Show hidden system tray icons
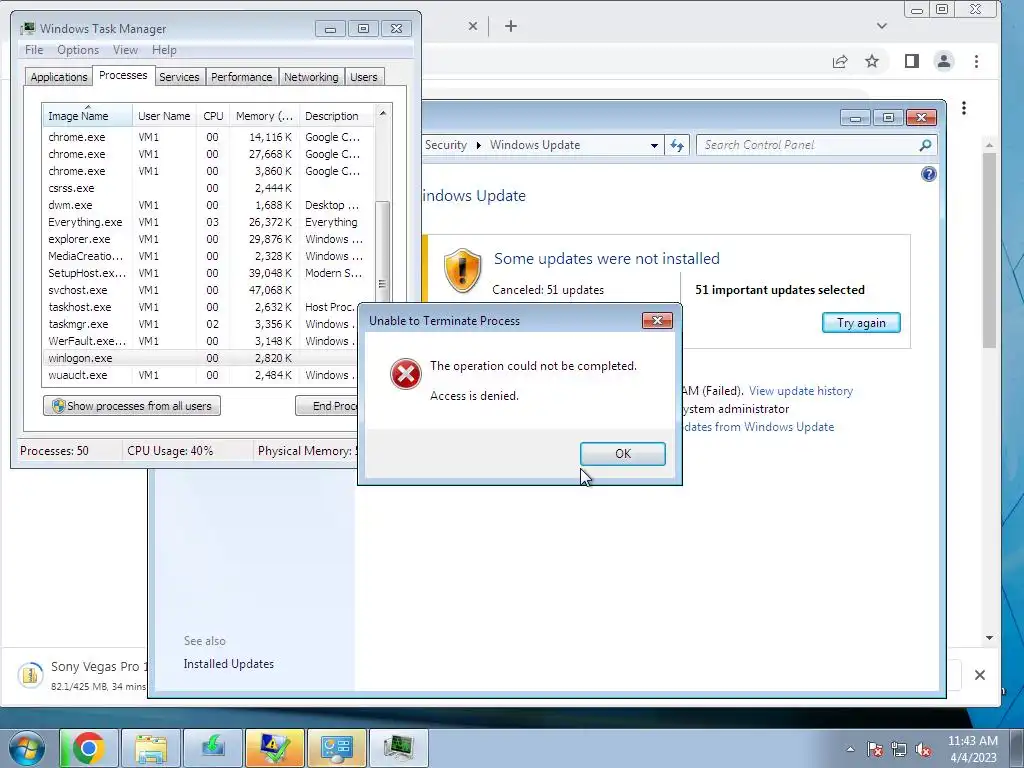This screenshot has height=768, width=1024. (x=850, y=749)
